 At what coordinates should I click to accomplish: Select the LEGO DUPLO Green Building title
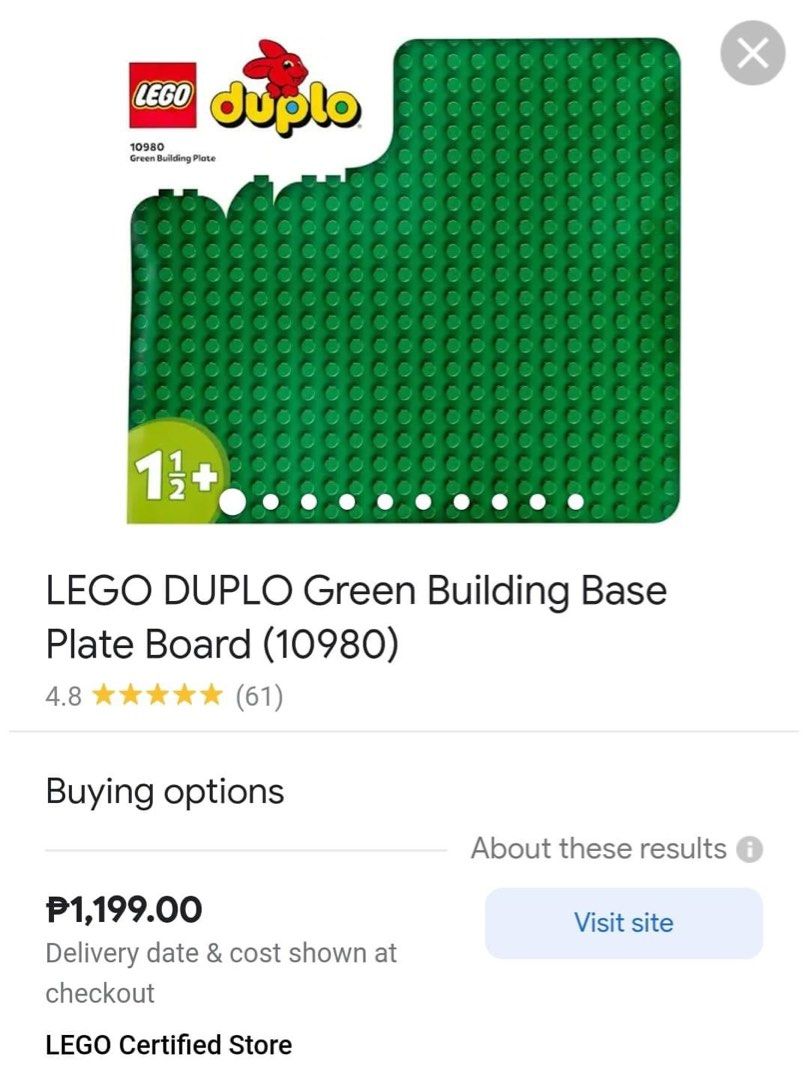pos(355,617)
